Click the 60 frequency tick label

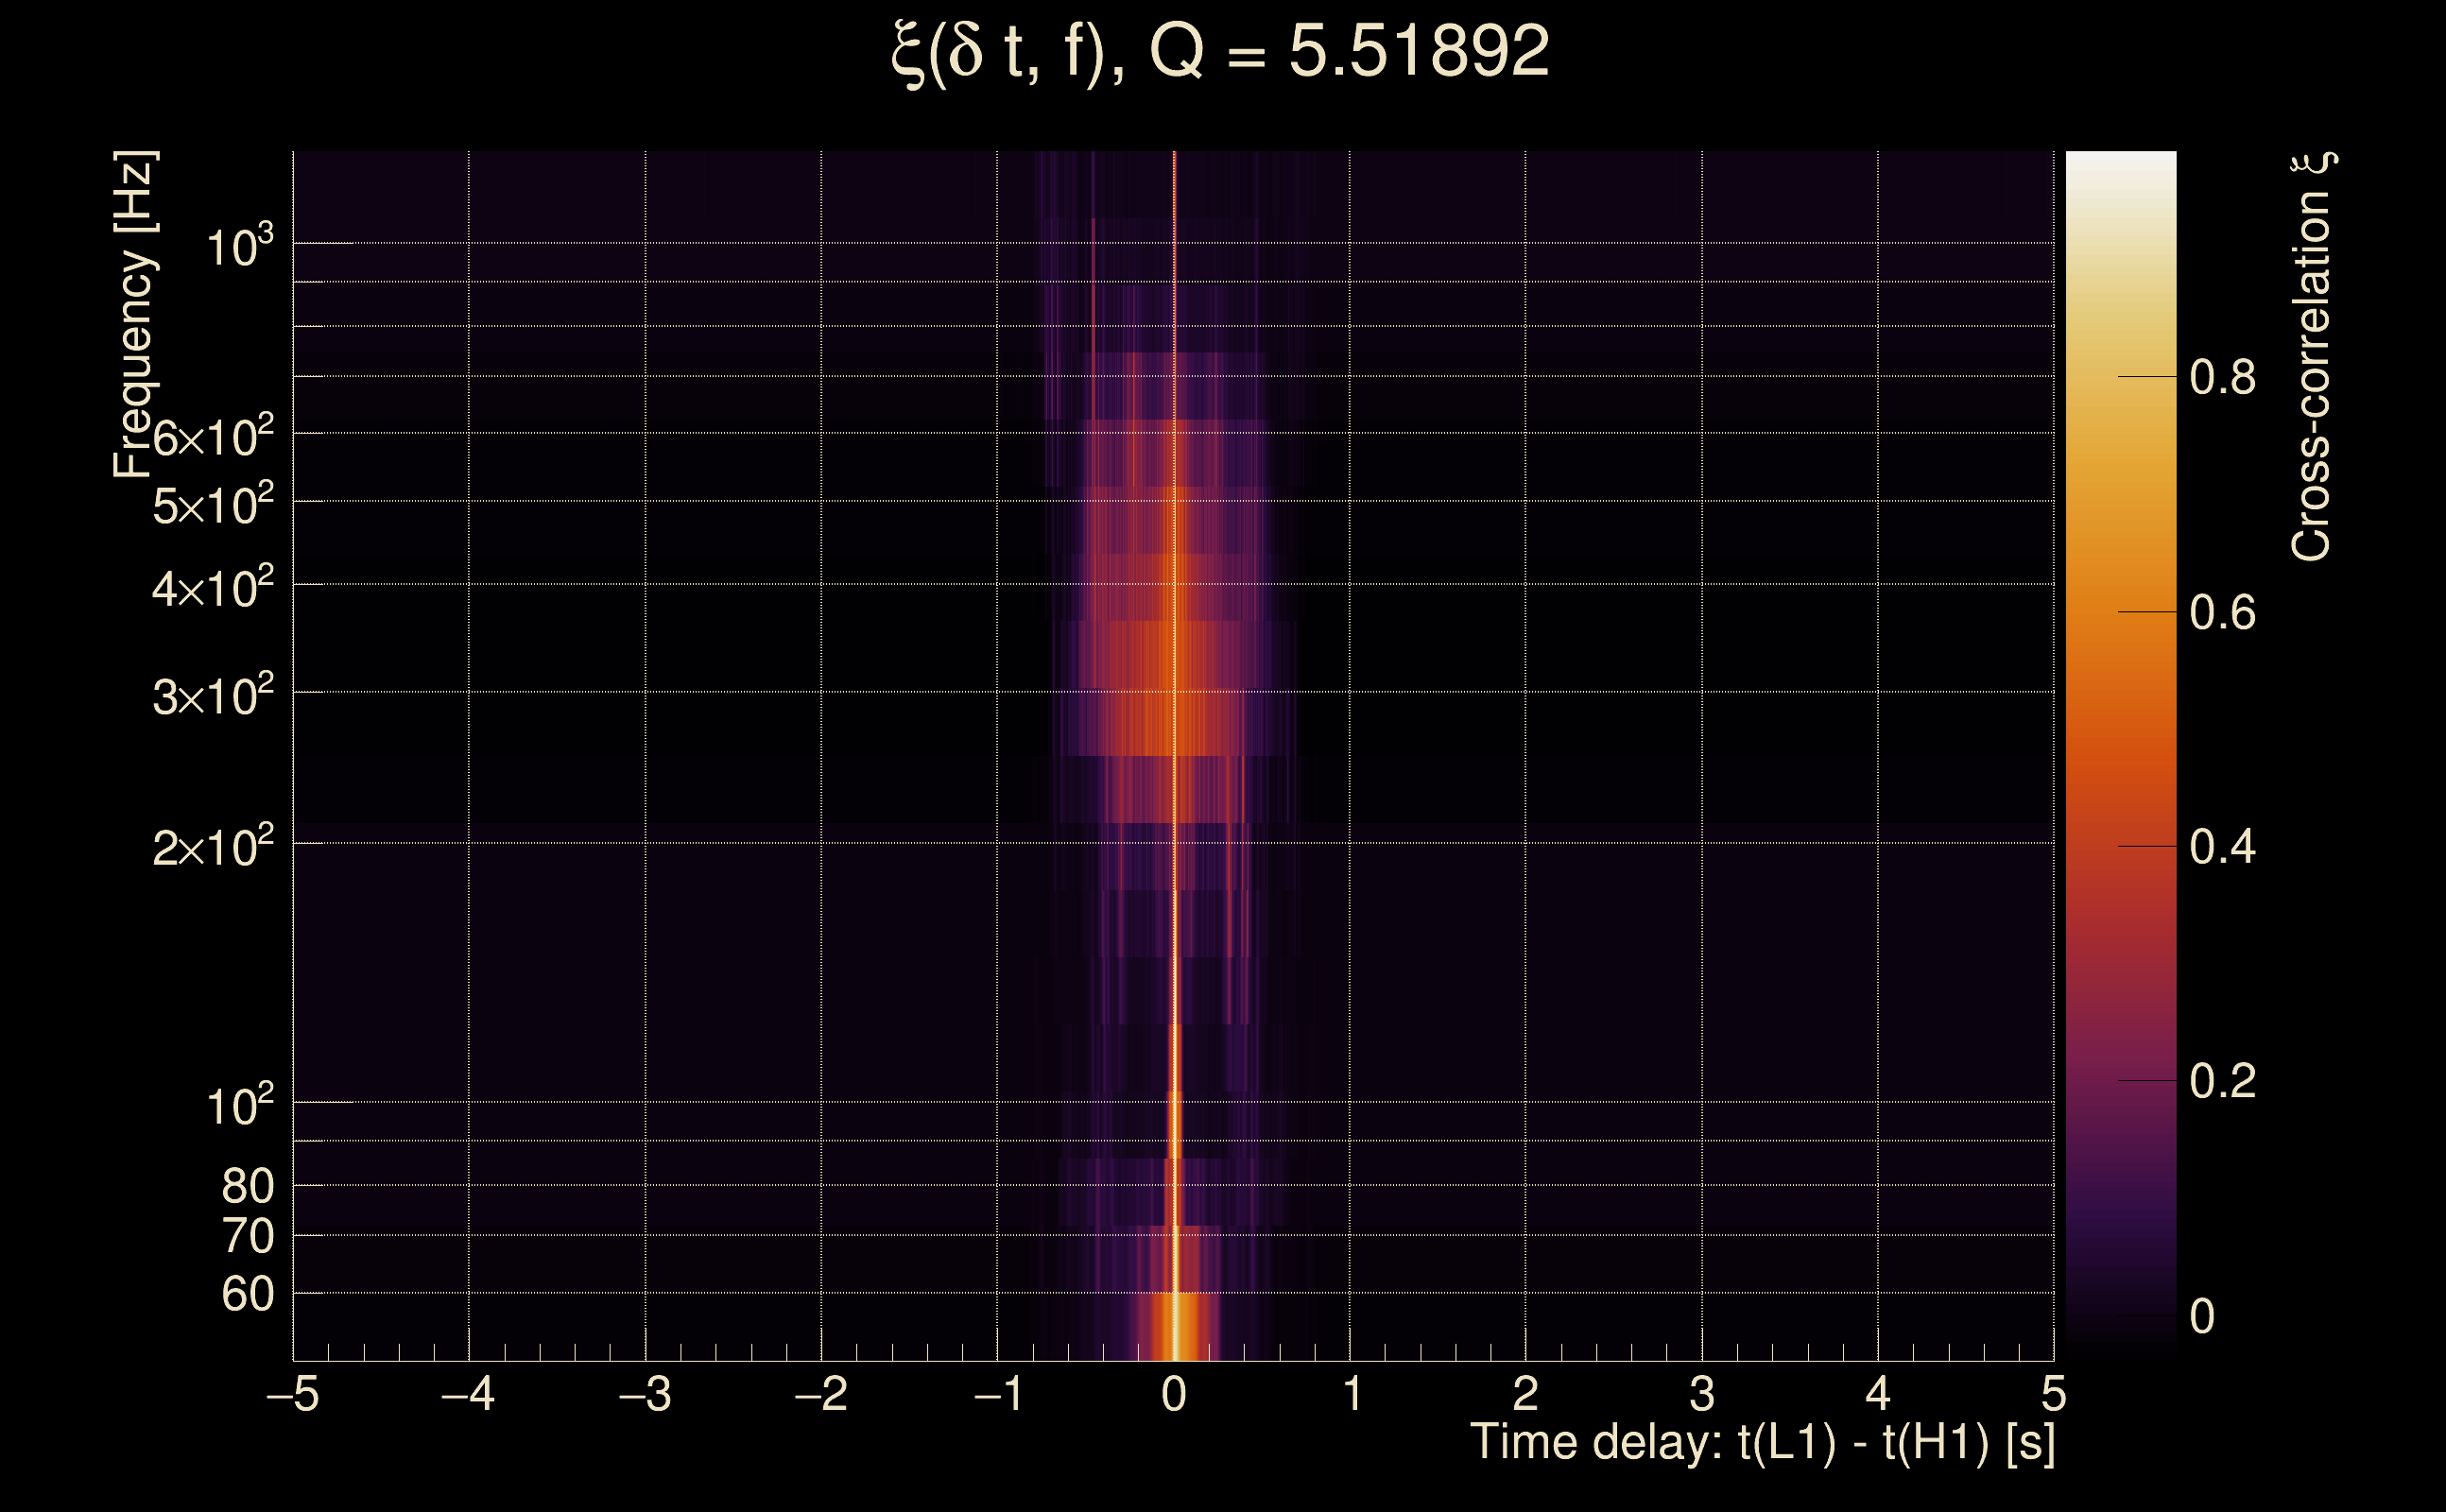(x=247, y=1295)
